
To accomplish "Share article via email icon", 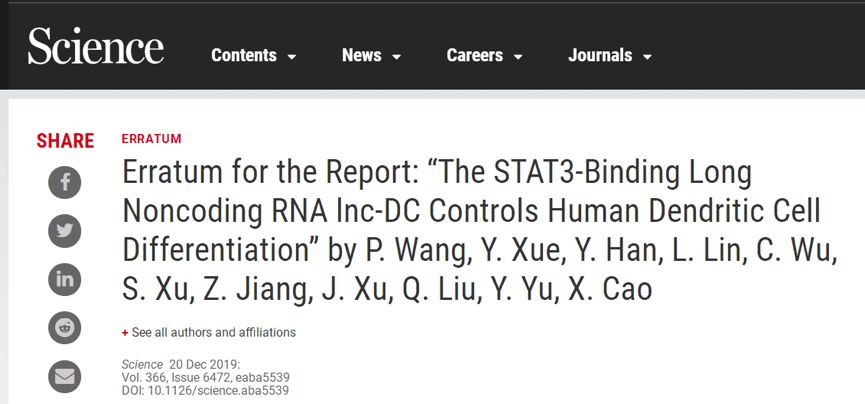I will 65,376.
